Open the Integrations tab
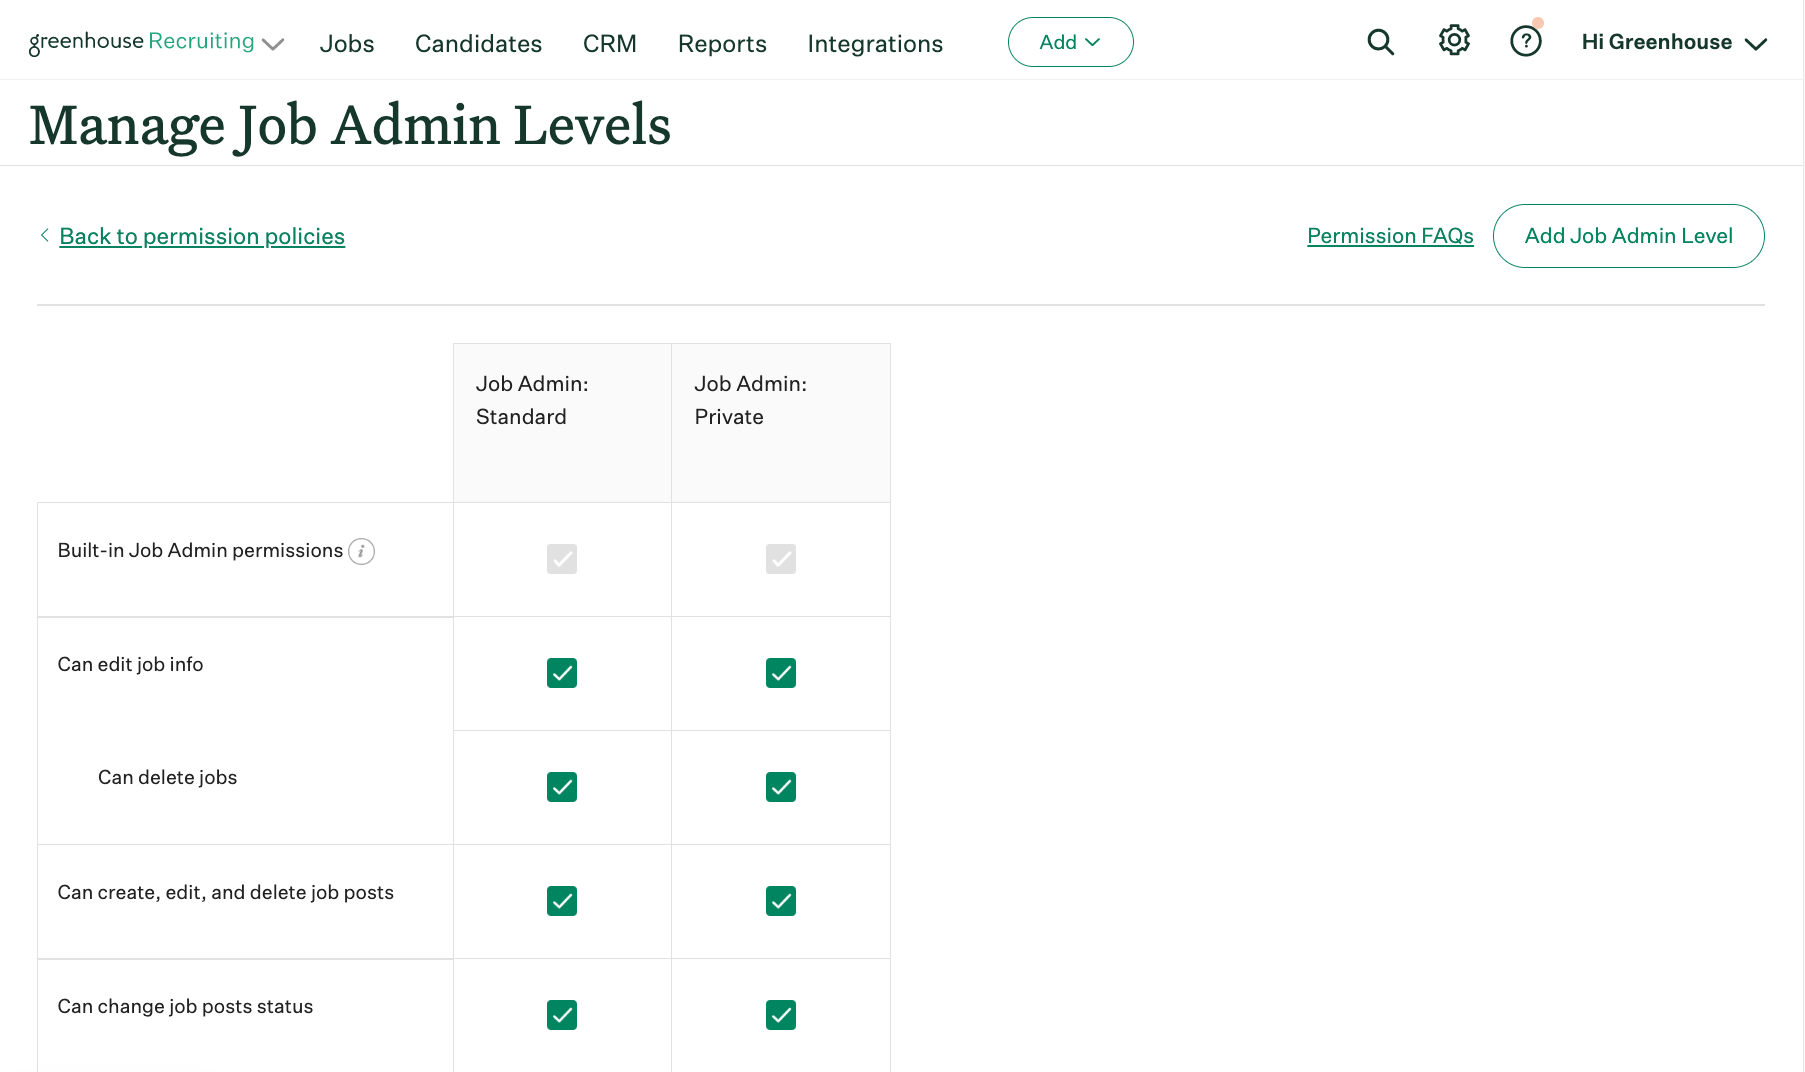The height and width of the screenshot is (1072, 1805). (875, 44)
